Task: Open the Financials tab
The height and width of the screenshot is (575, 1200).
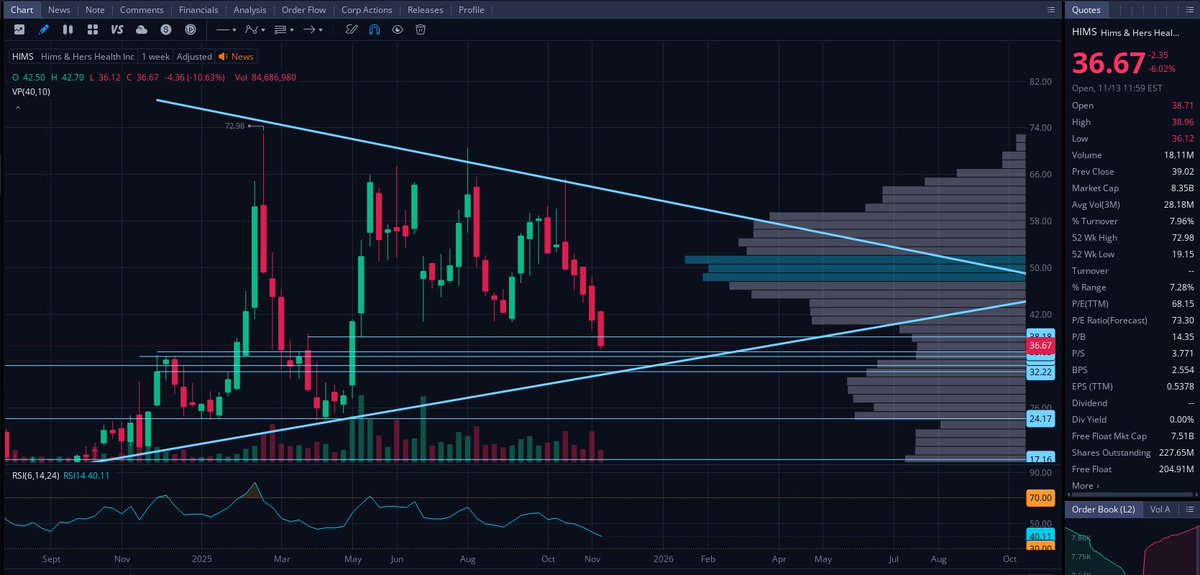Action: tap(198, 9)
